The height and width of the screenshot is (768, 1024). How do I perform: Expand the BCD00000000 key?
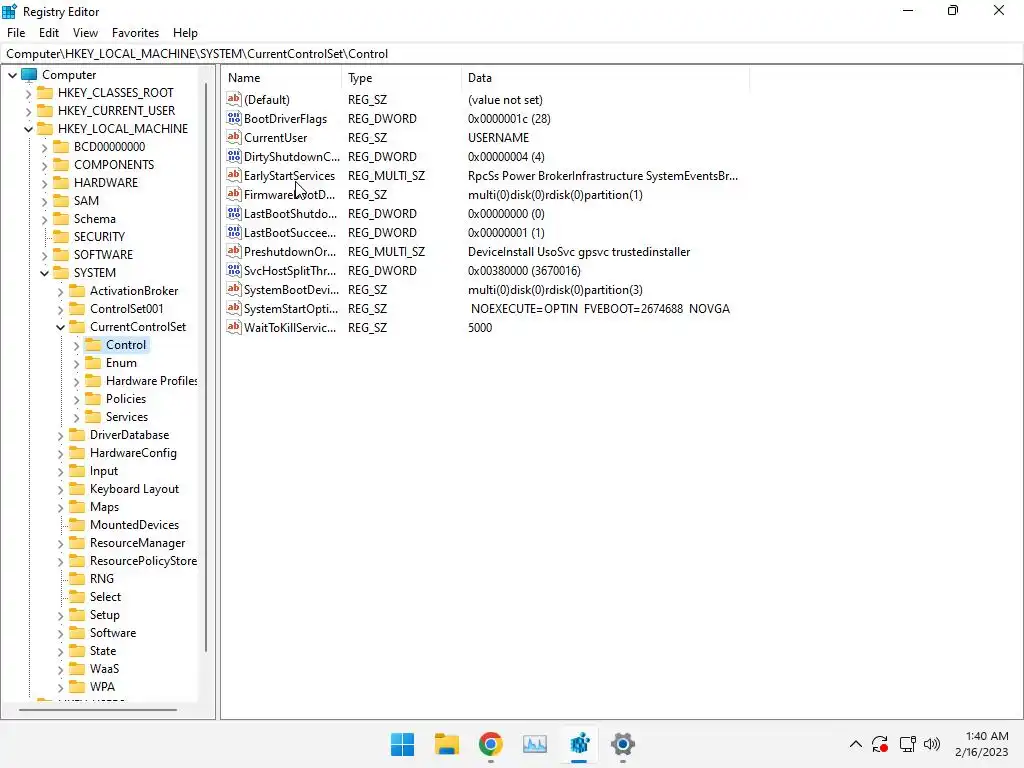tap(44, 148)
